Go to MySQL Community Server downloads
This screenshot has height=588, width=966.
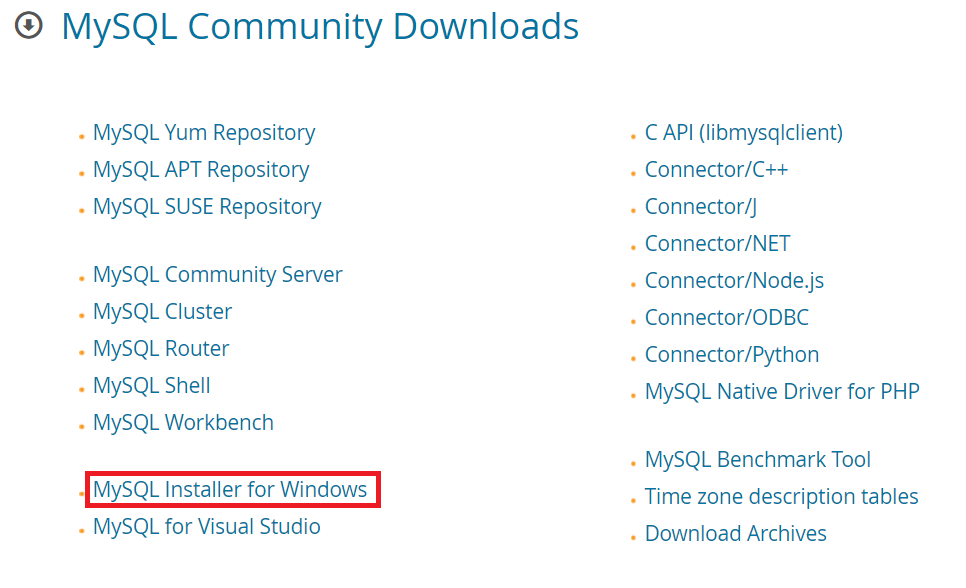coord(217,275)
